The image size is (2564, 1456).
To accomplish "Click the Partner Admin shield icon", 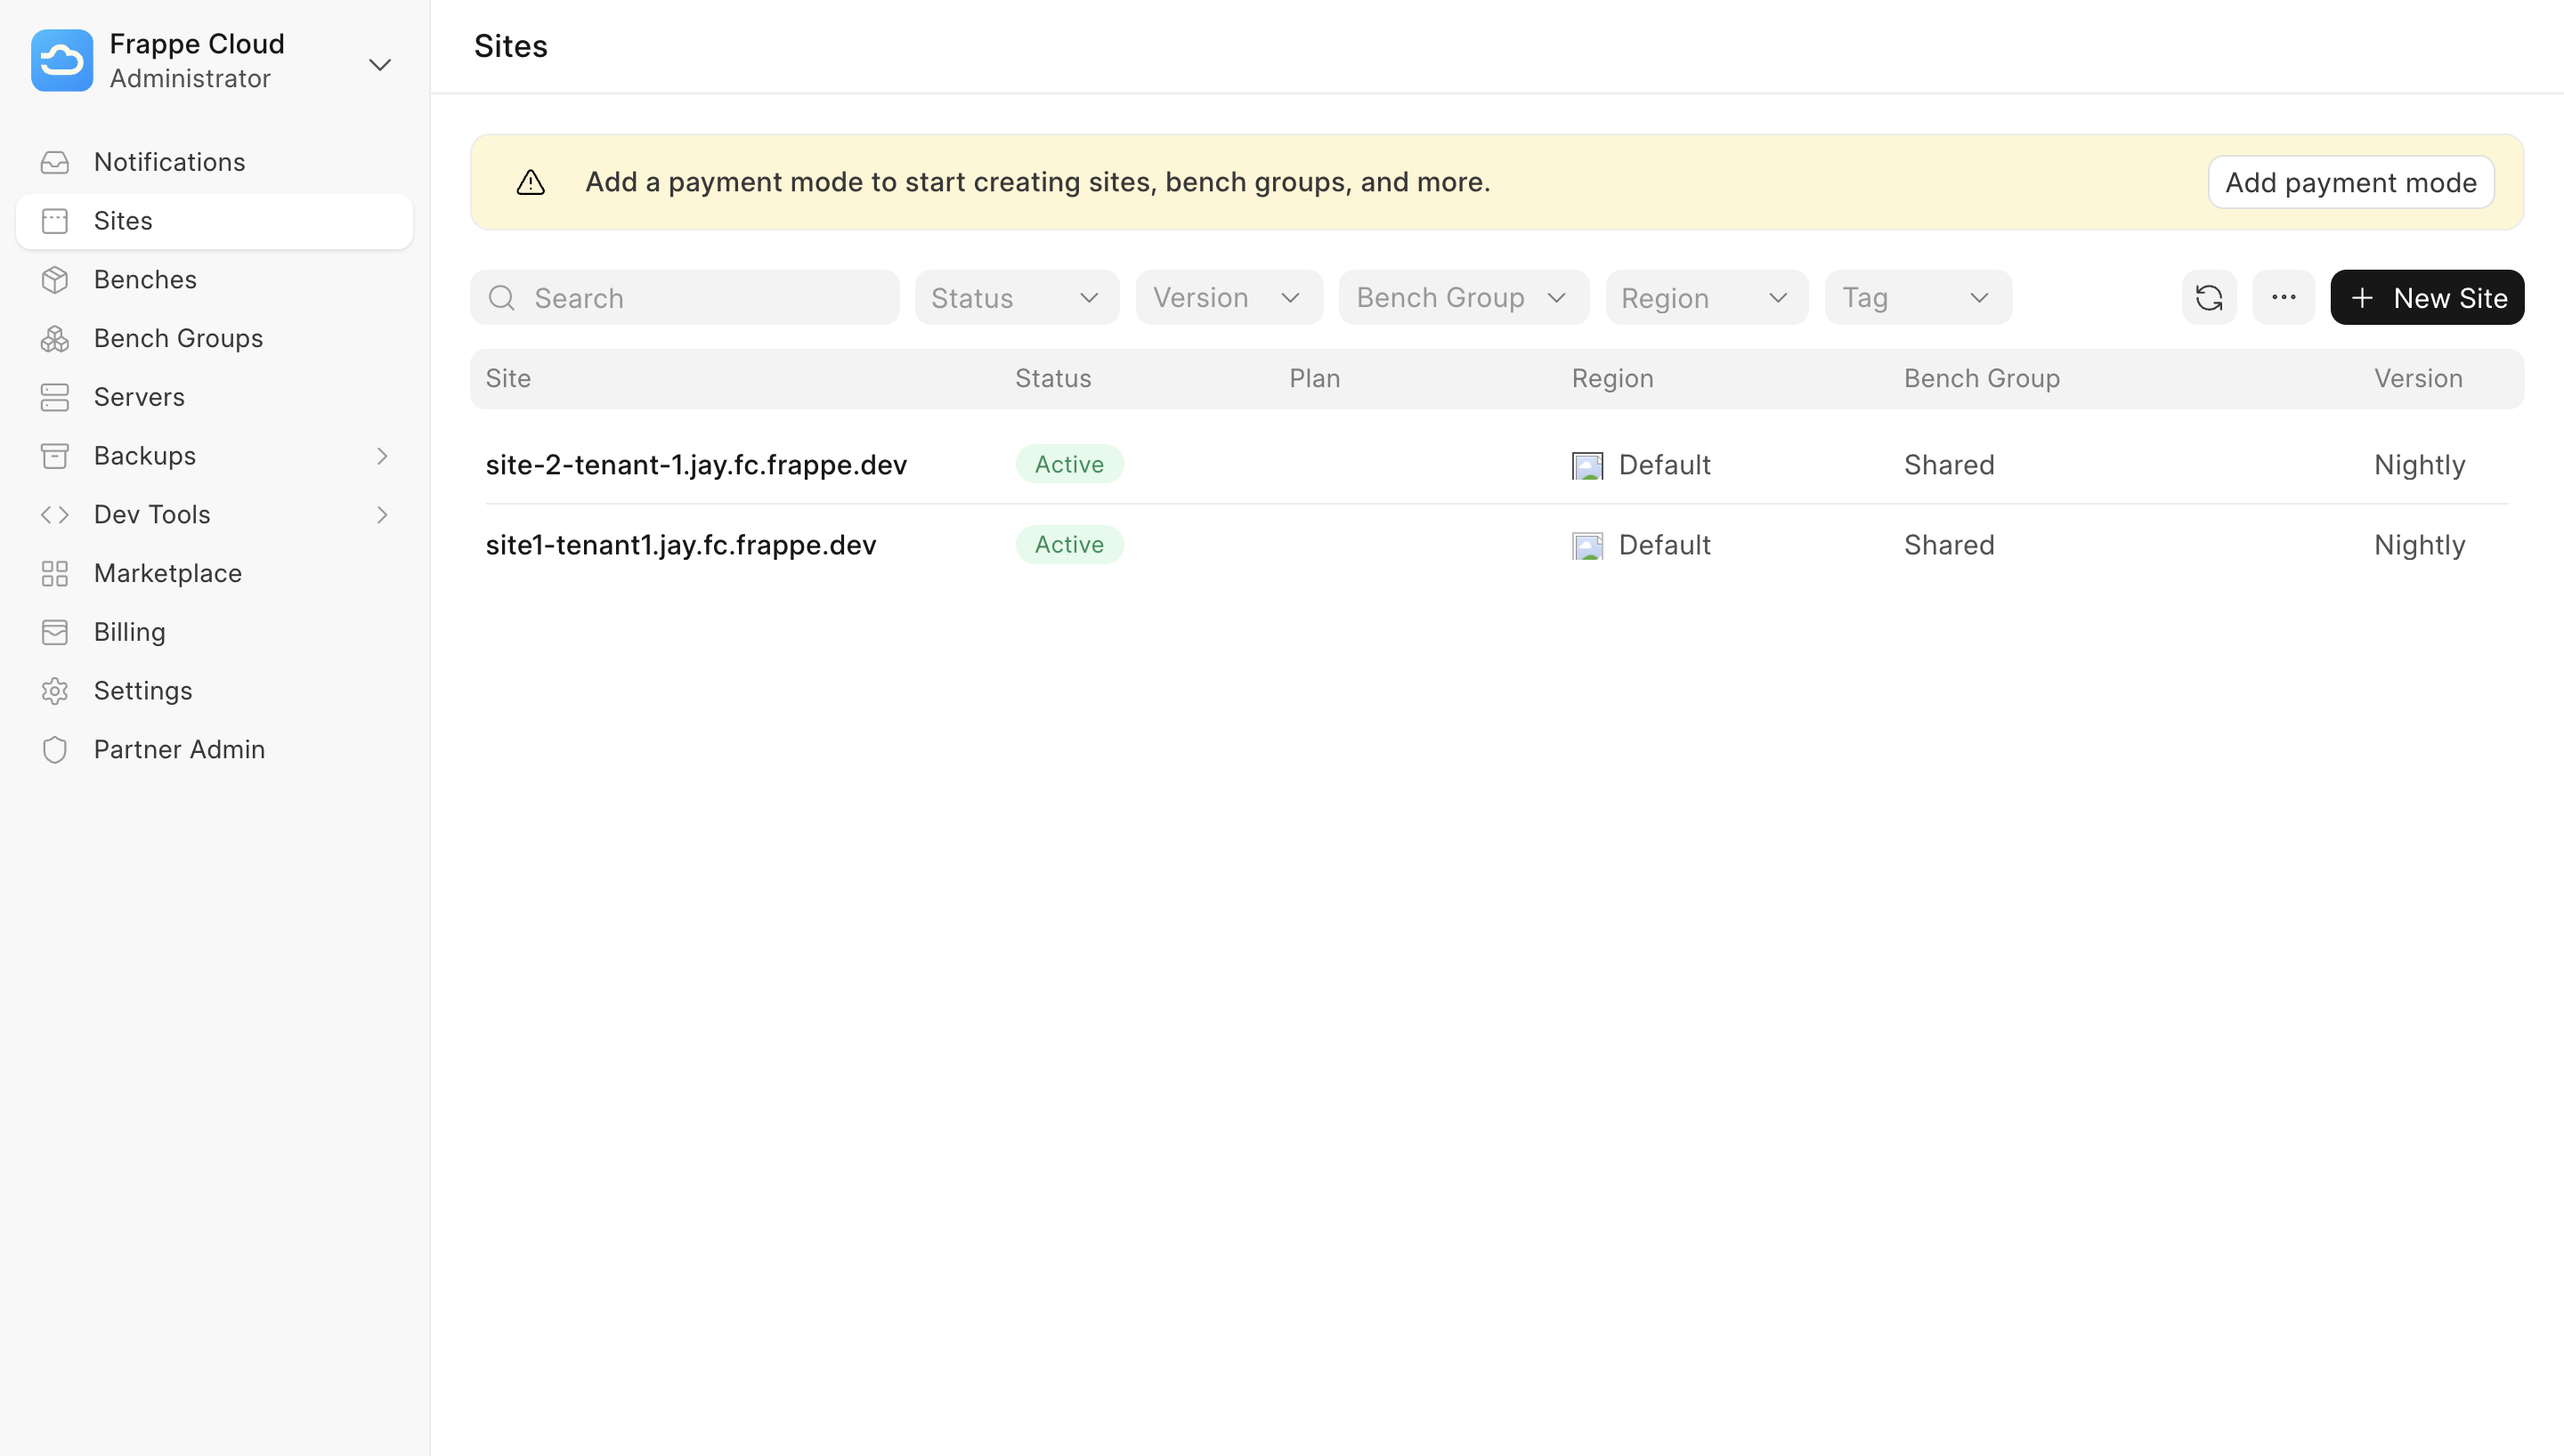I will pyautogui.click(x=55, y=748).
